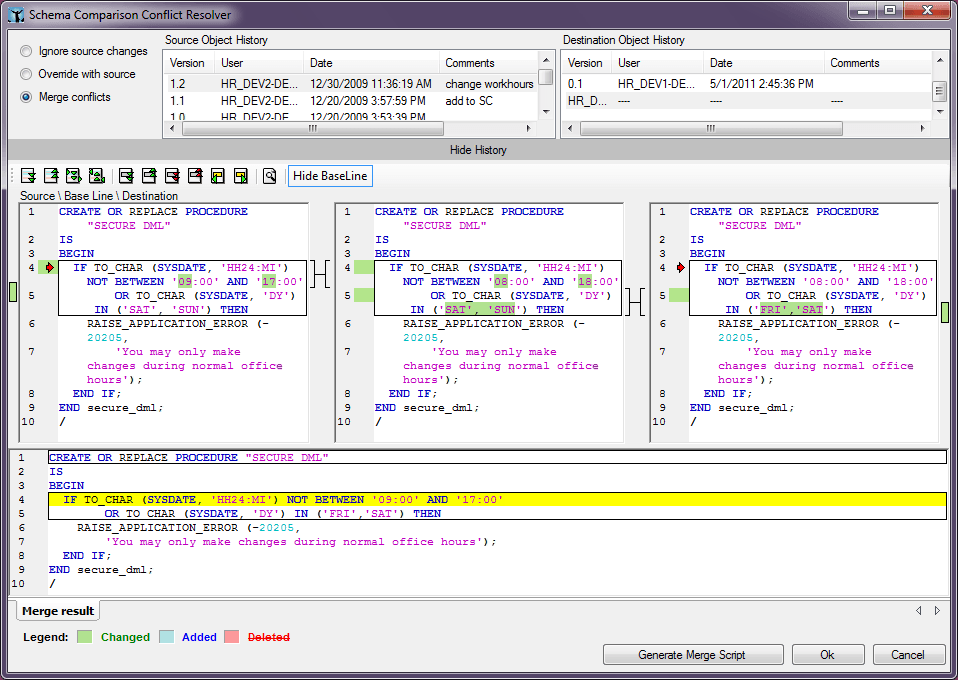958x680 pixels.
Task: Click the Source history vertical scrollbar down arrow
Action: (x=546, y=112)
